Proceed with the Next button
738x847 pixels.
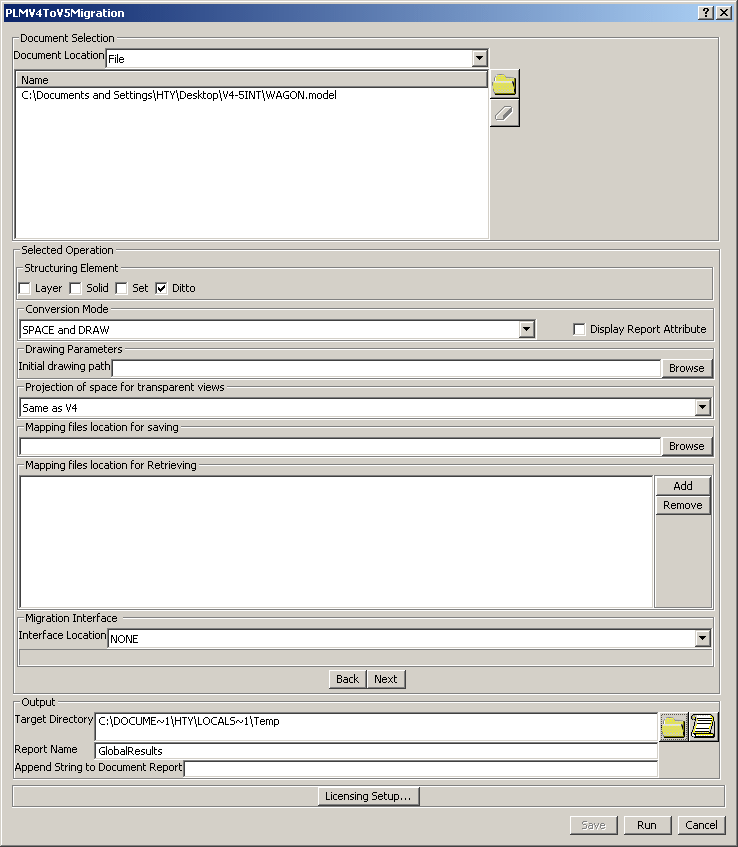(x=386, y=679)
